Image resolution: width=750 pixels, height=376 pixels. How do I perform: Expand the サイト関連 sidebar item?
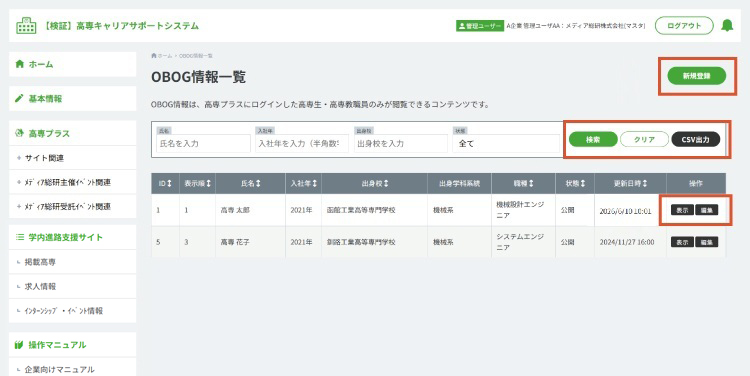[72, 158]
